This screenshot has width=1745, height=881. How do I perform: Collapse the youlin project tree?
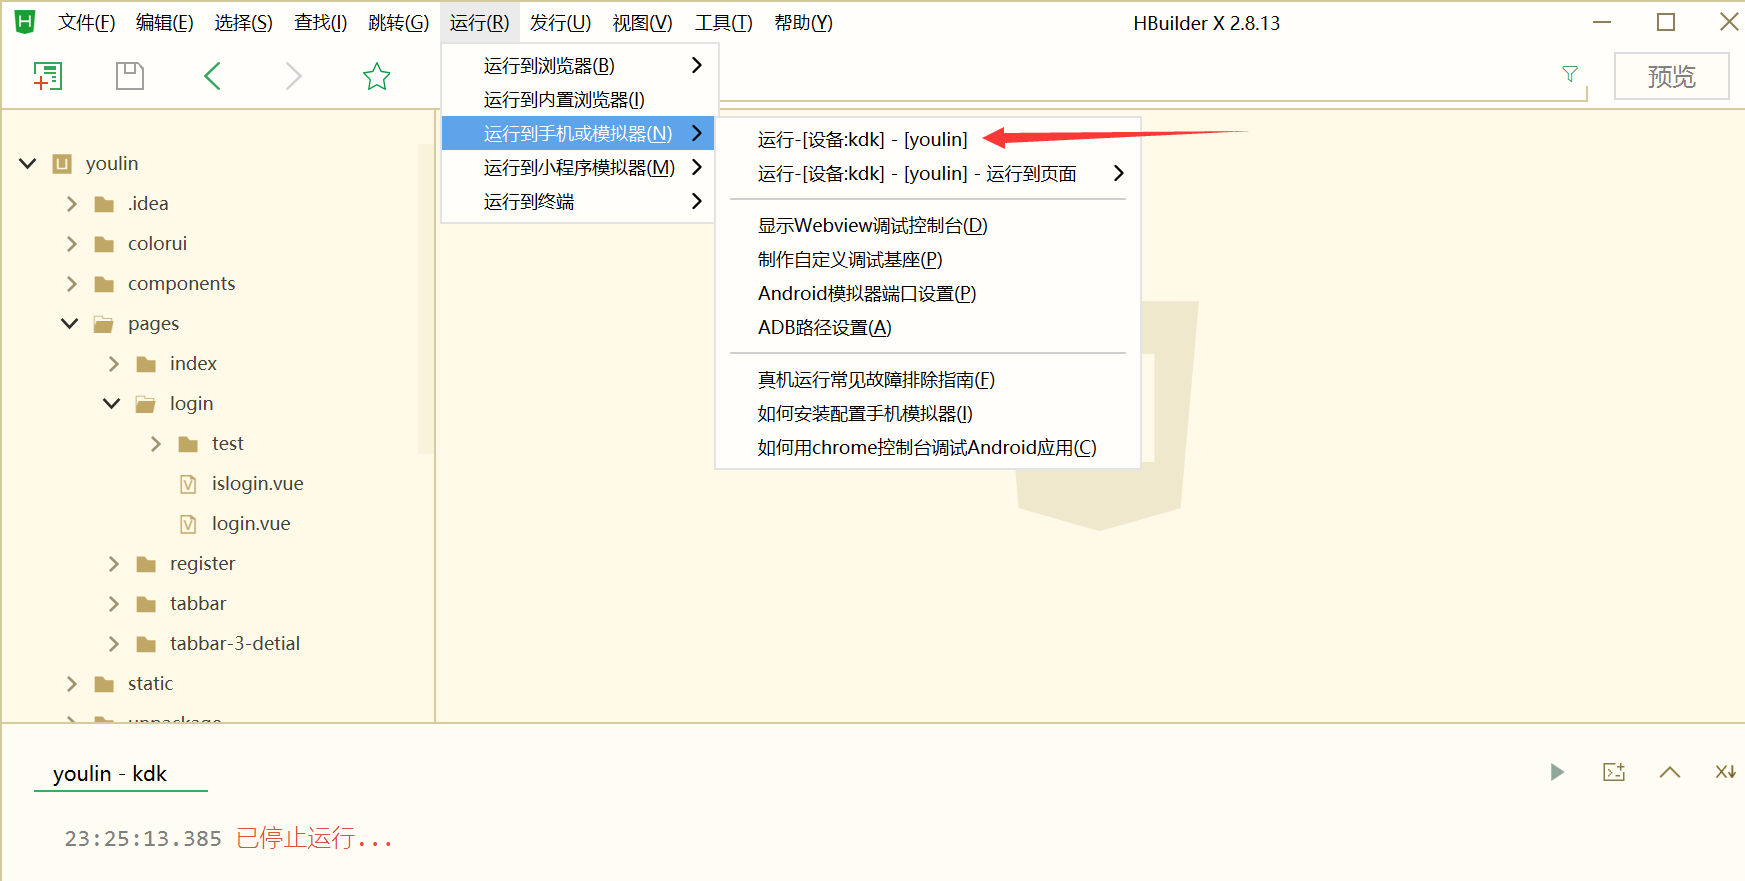tap(28, 163)
